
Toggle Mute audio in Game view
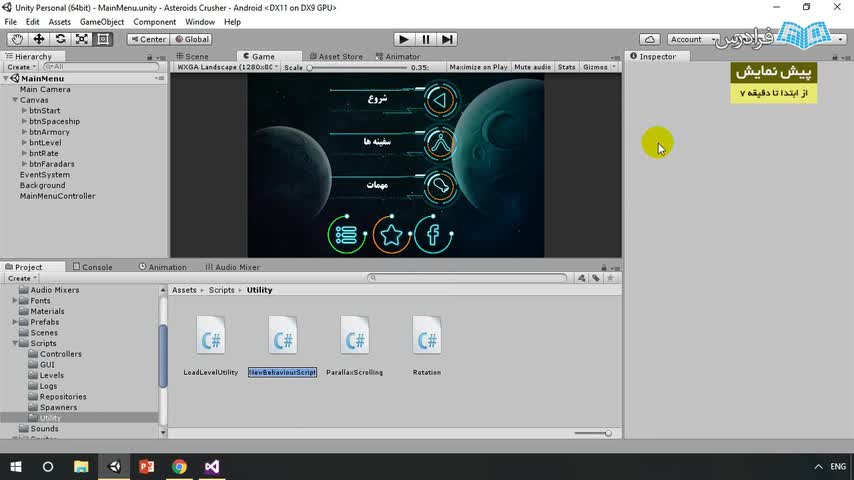pyautogui.click(x=533, y=67)
